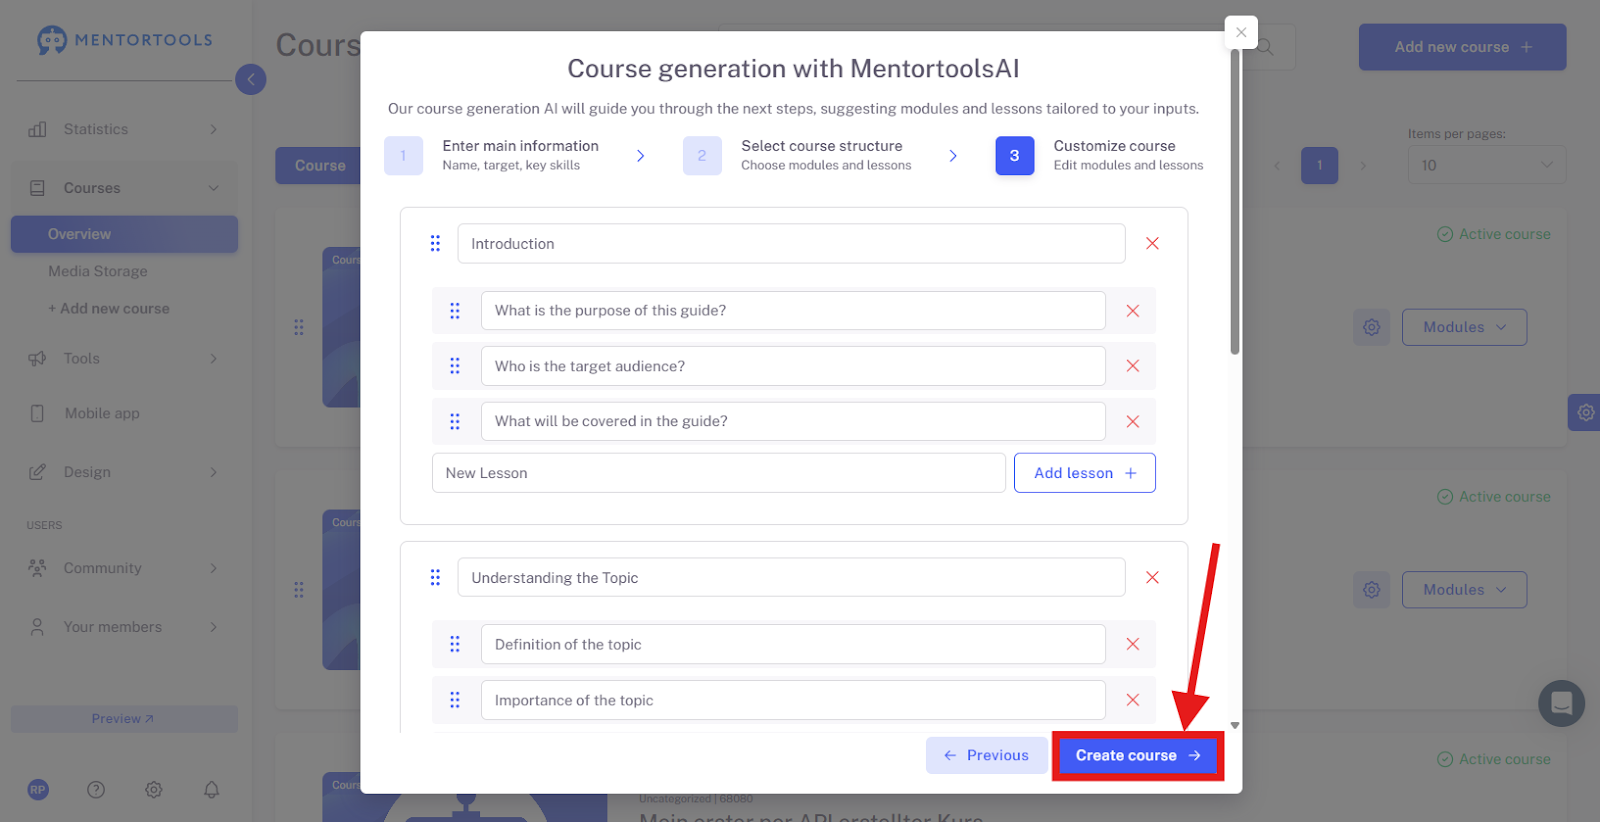Click the Mentortools logo
The width and height of the screenshot is (1600, 822).
[x=125, y=40]
